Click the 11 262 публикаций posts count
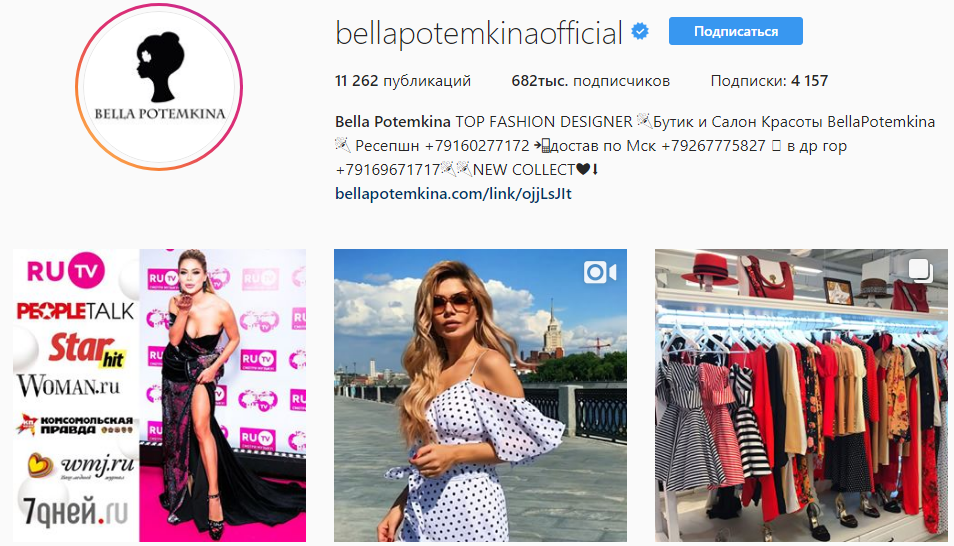The width and height of the screenshot is (954, 546). click(x=403, y=81)
